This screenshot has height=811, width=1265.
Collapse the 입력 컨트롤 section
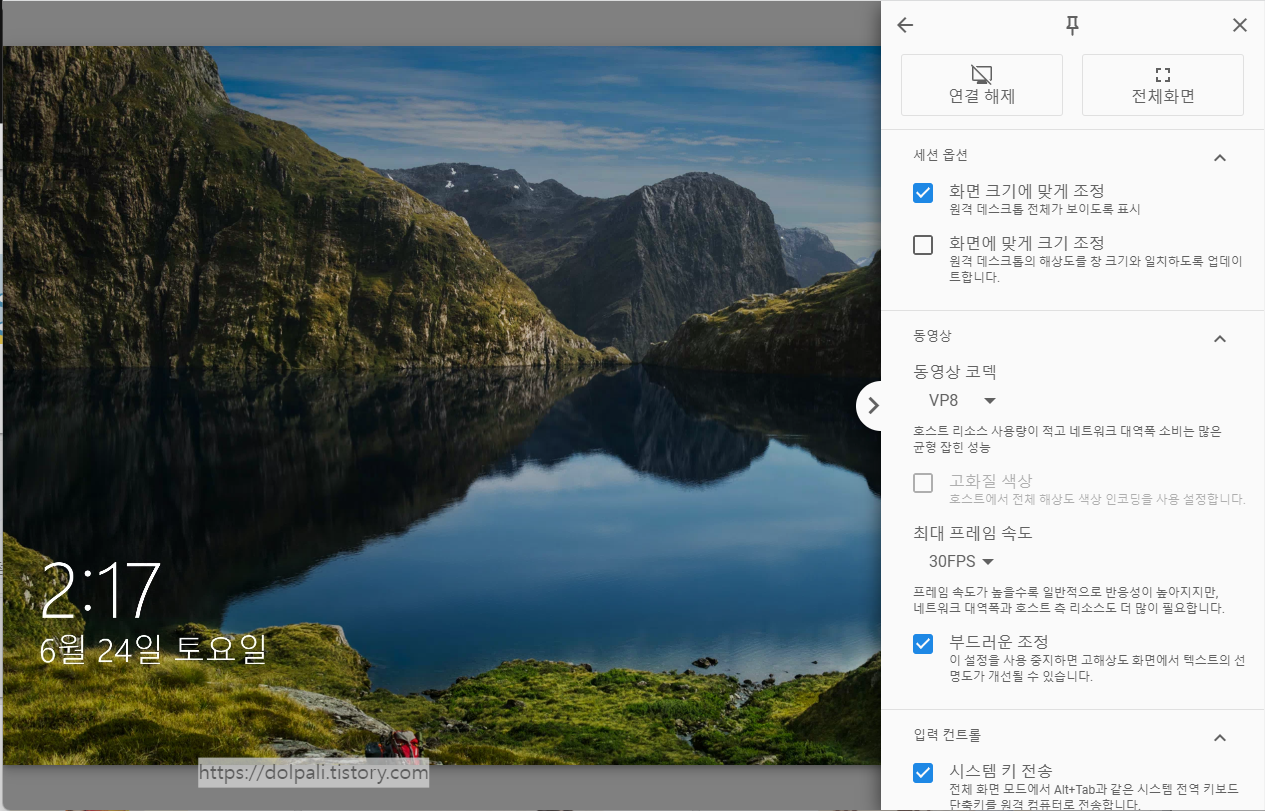tap(1219, 737)
